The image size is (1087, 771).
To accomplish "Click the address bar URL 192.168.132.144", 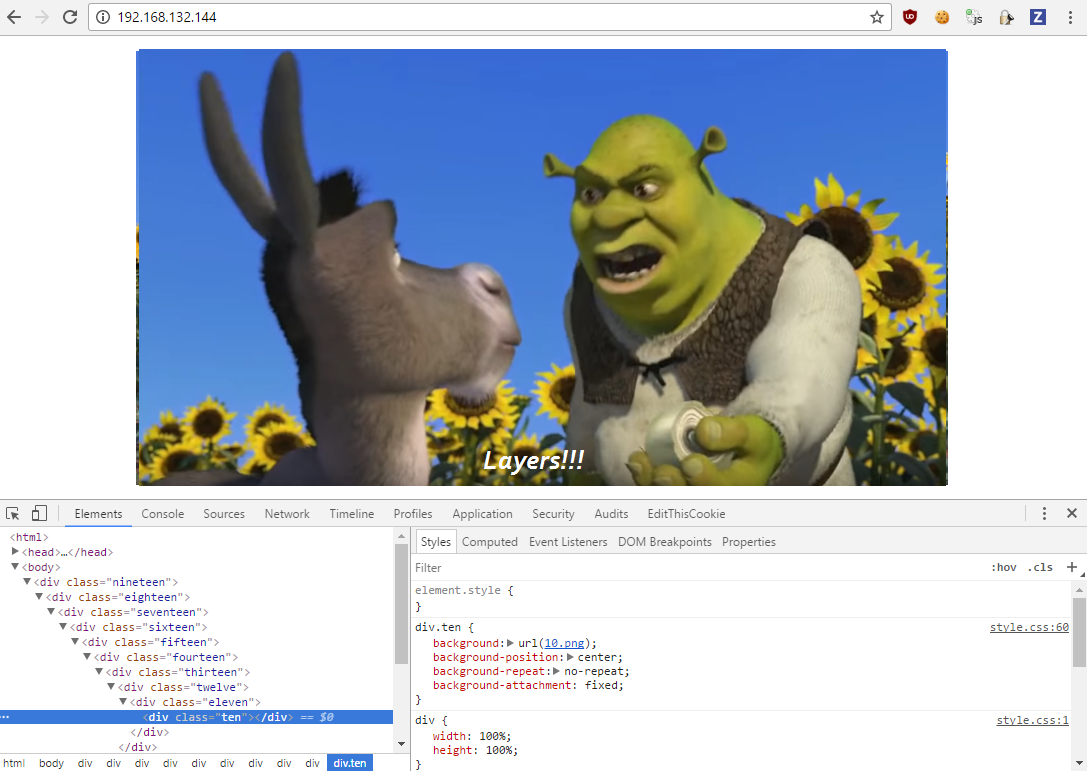I will [167, 17].
